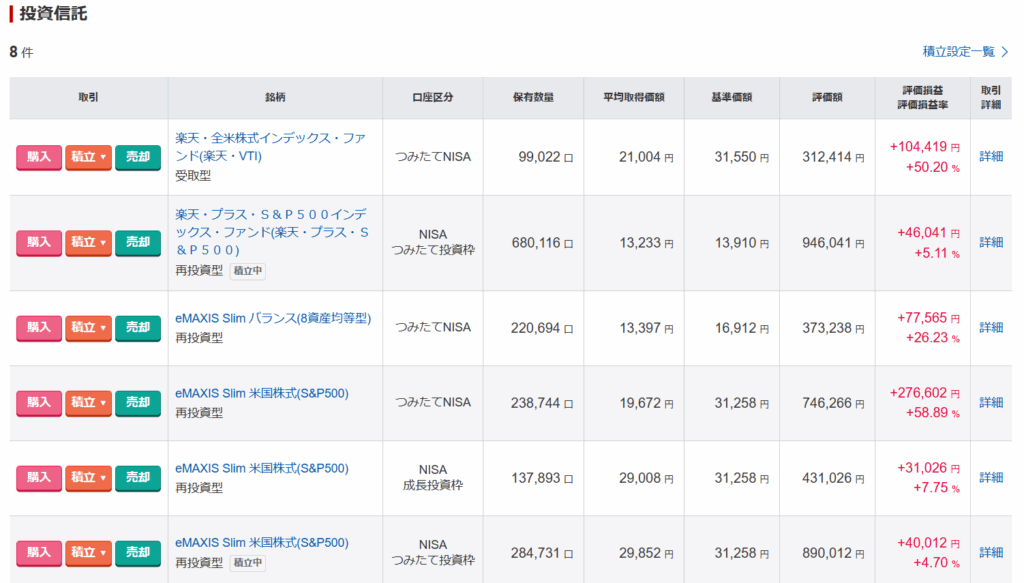Click 購入 for 楽天・プラス・S&P500 fund
Image resolution: width=1024 pixels, height=583 pixels.
[x=39, y=243]
